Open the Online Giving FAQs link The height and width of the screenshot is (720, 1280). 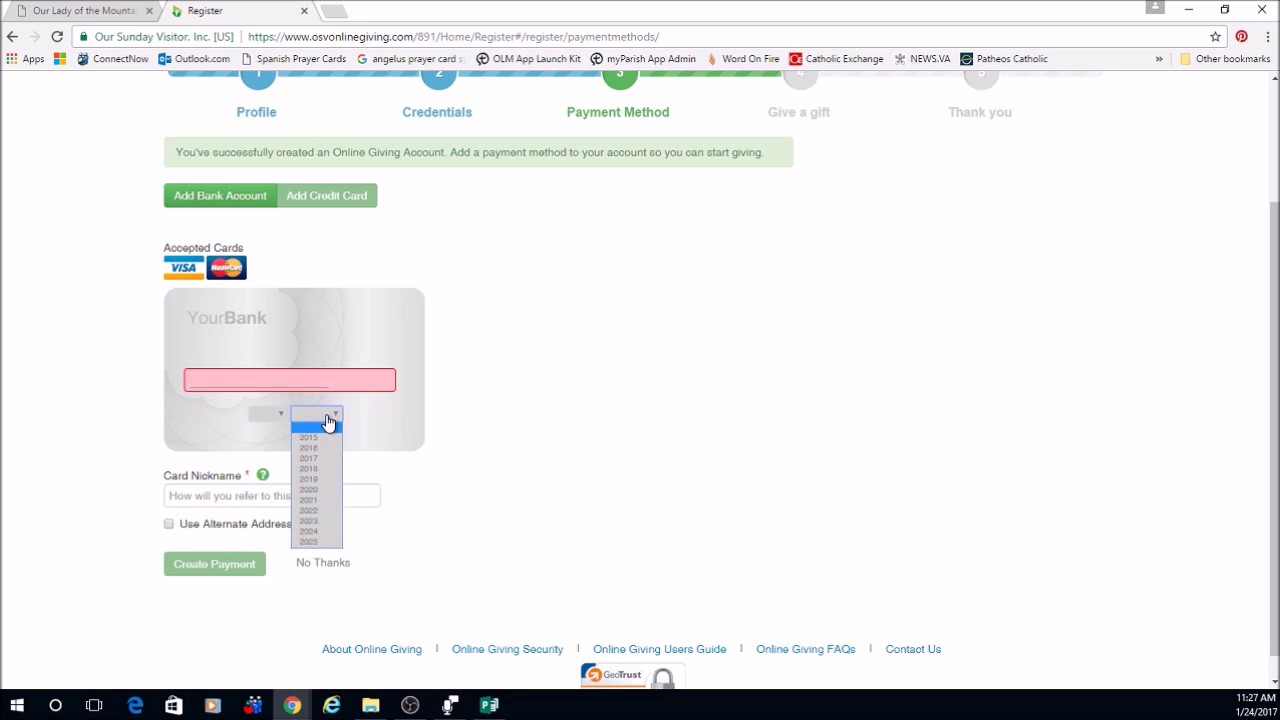pyautogui.click(x=806, y=649)
